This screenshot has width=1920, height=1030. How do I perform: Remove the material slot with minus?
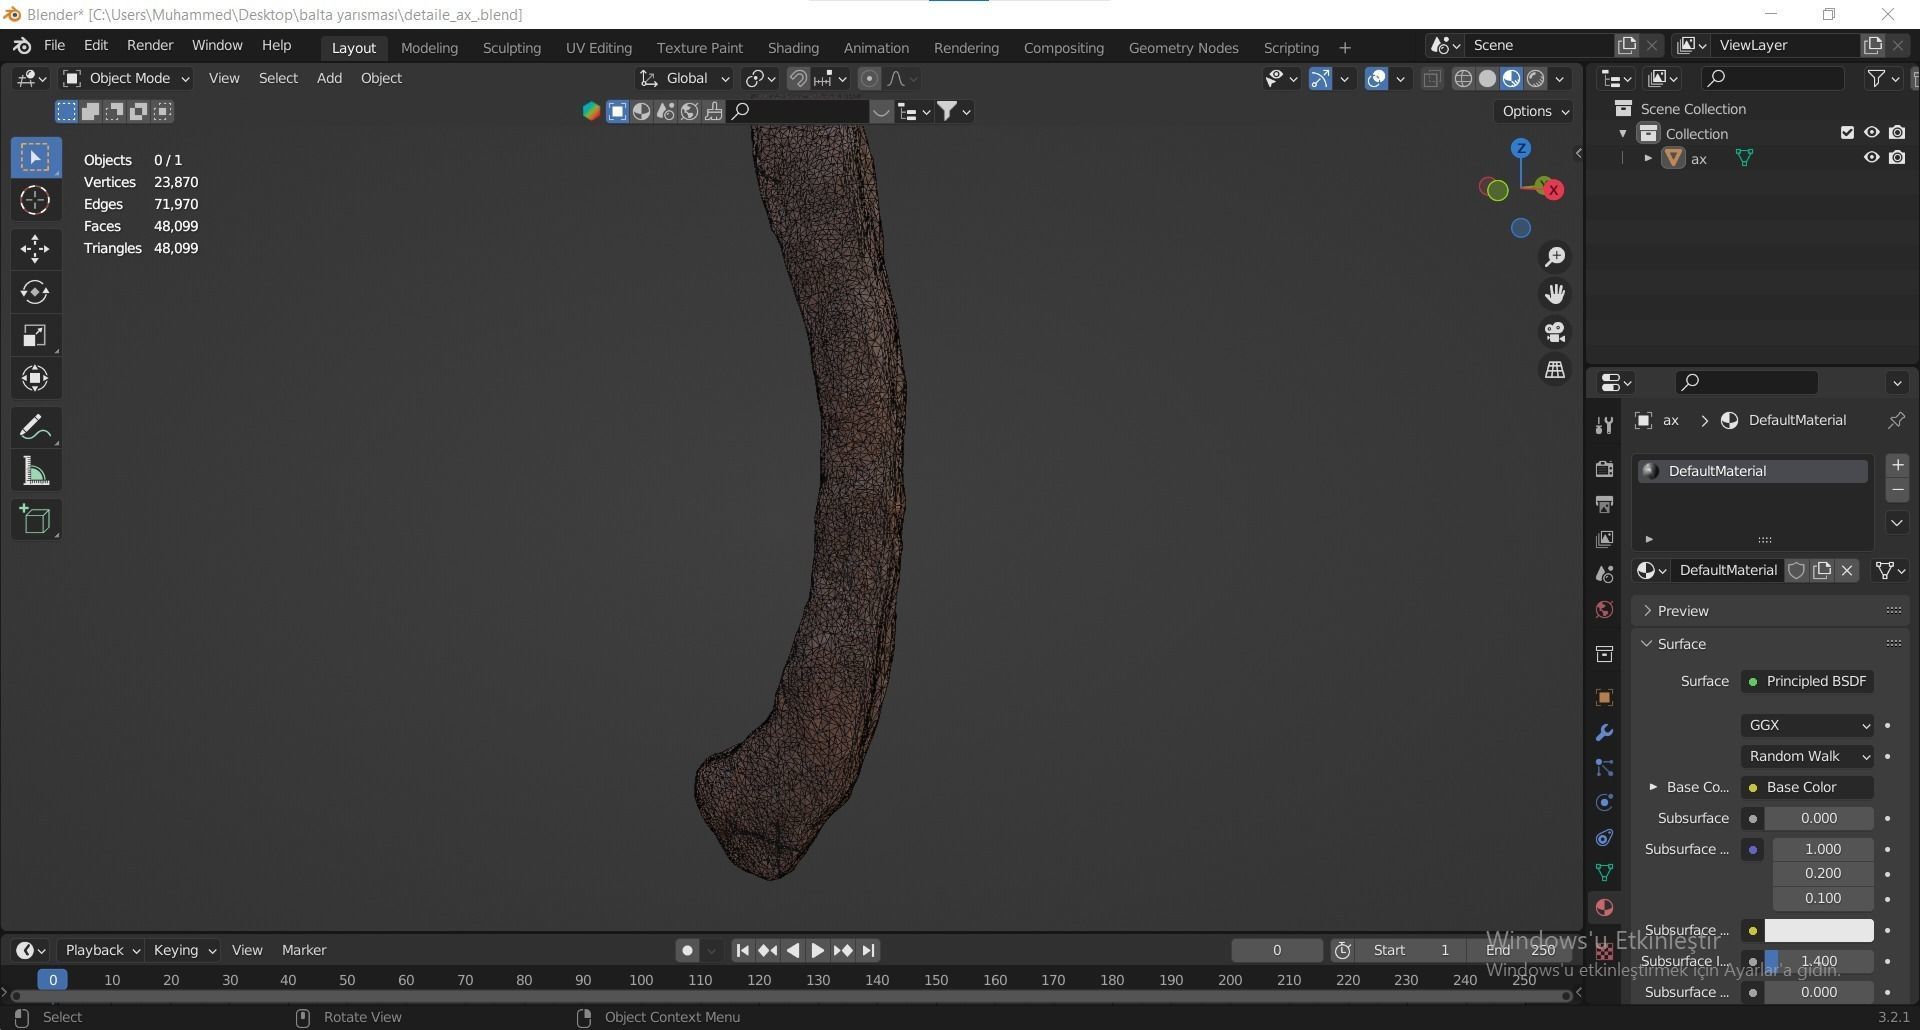(1896, 491)
